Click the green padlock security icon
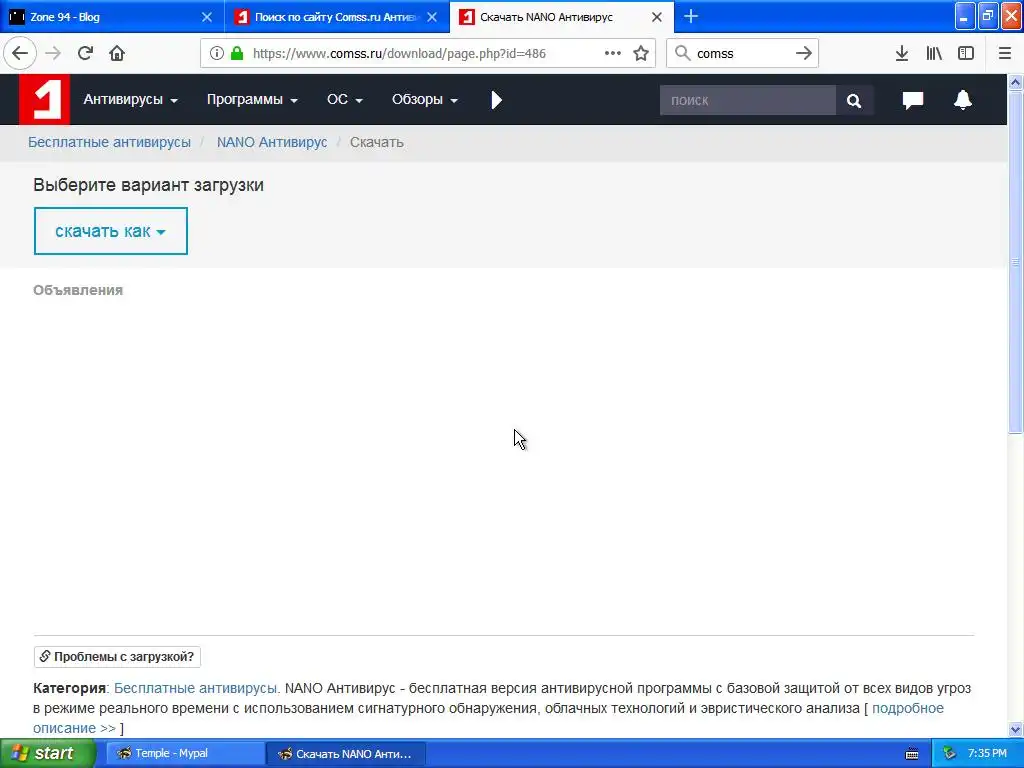1024x768 pixels. click(x=237, y=54)
